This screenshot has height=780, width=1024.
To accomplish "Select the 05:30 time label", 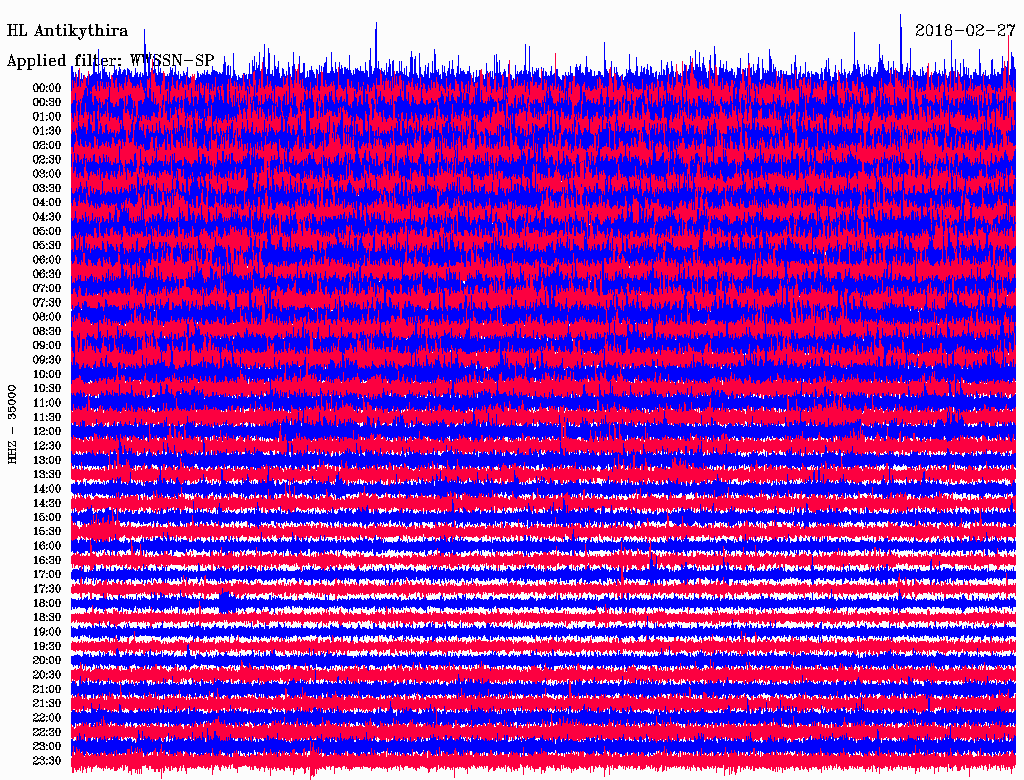I will click(47, 246).
